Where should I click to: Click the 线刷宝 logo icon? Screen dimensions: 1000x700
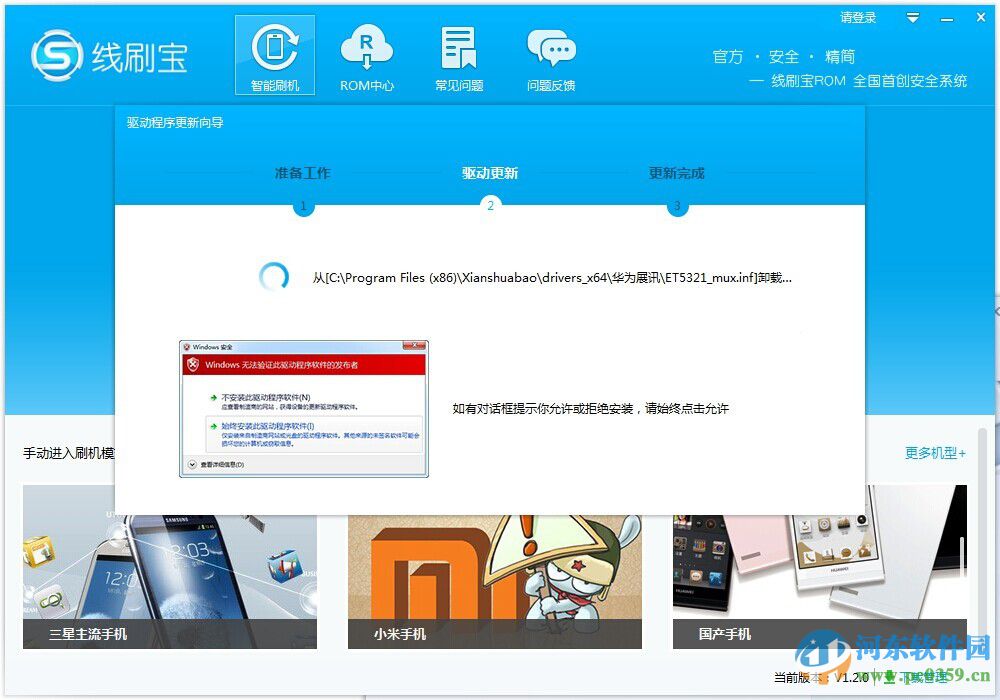[x=57, y=54]
